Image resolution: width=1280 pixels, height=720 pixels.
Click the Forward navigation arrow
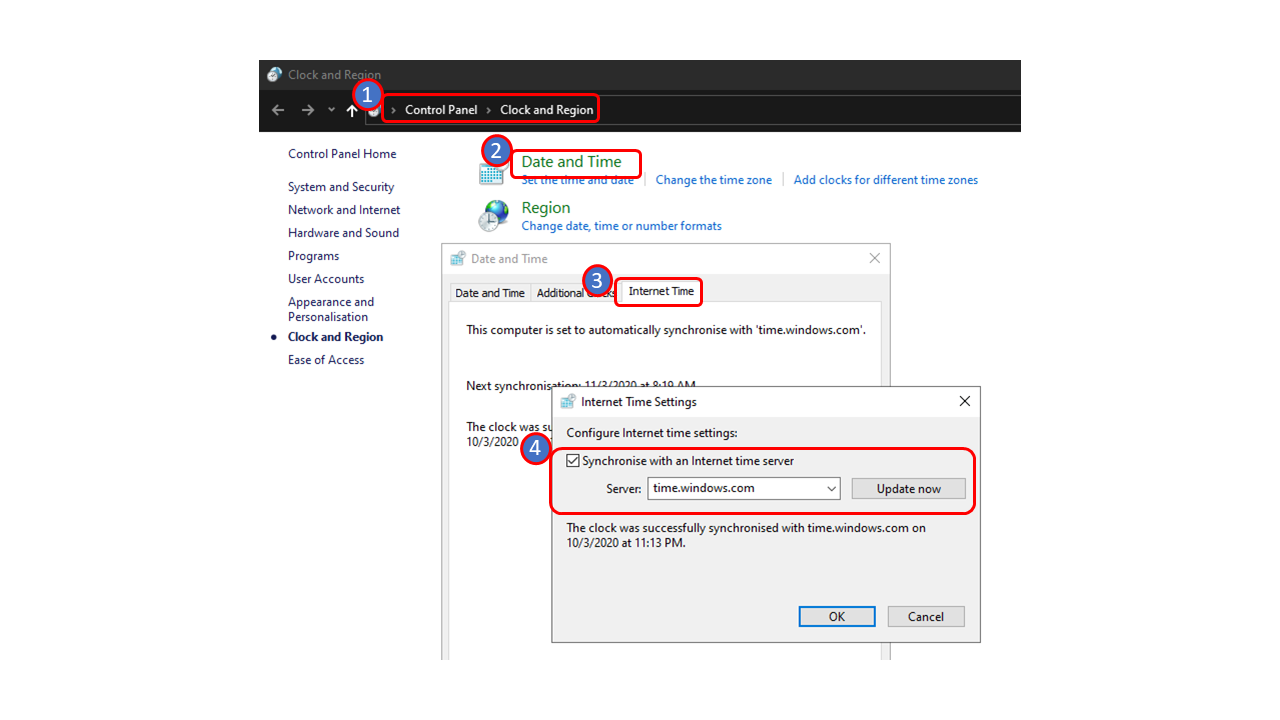(308, 110)
